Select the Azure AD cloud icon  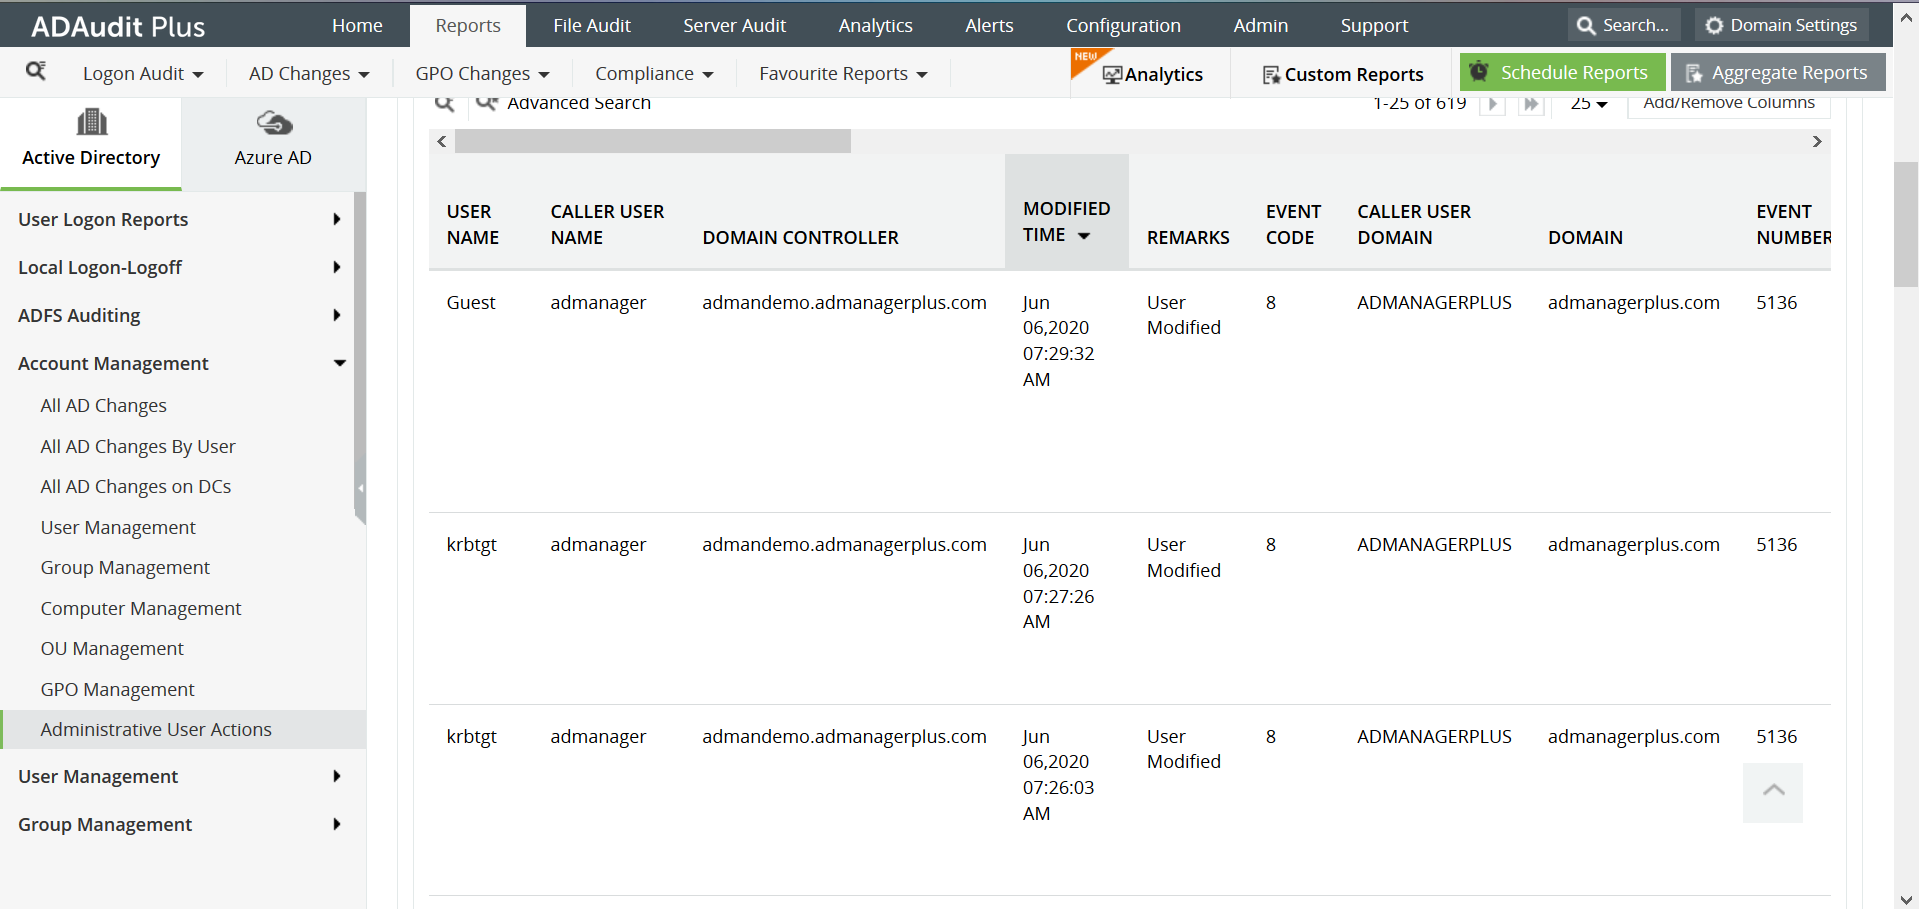click(x=273, y=123)
